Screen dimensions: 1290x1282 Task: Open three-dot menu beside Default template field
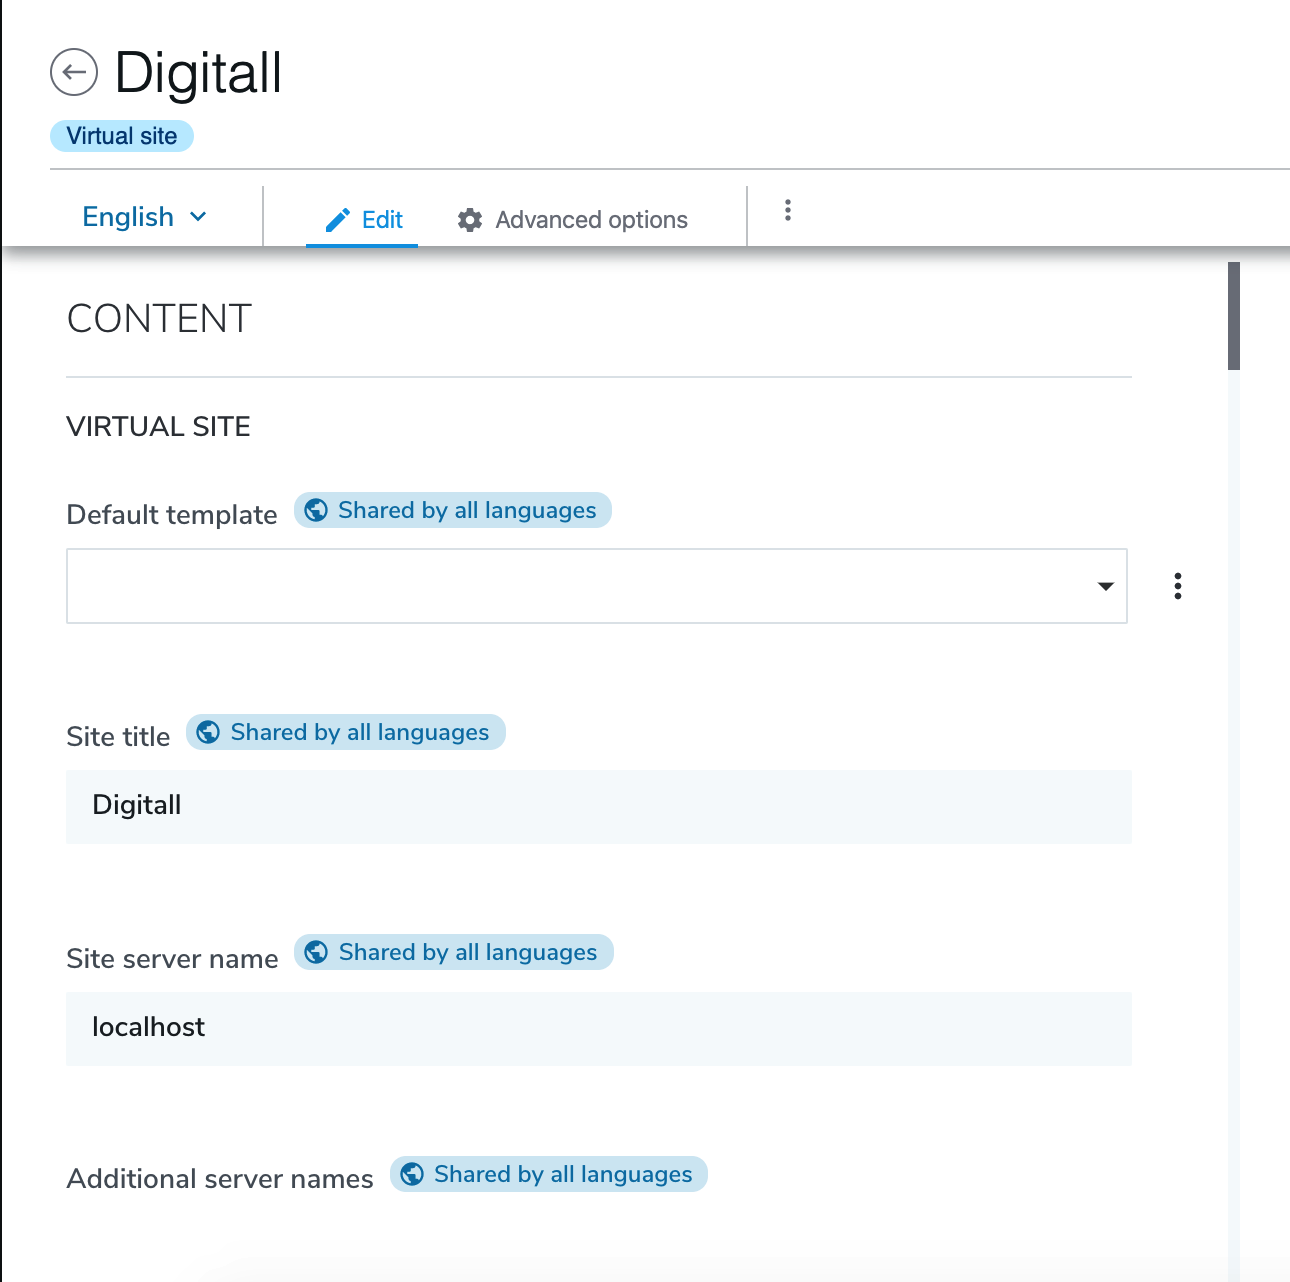point(1178,586)
